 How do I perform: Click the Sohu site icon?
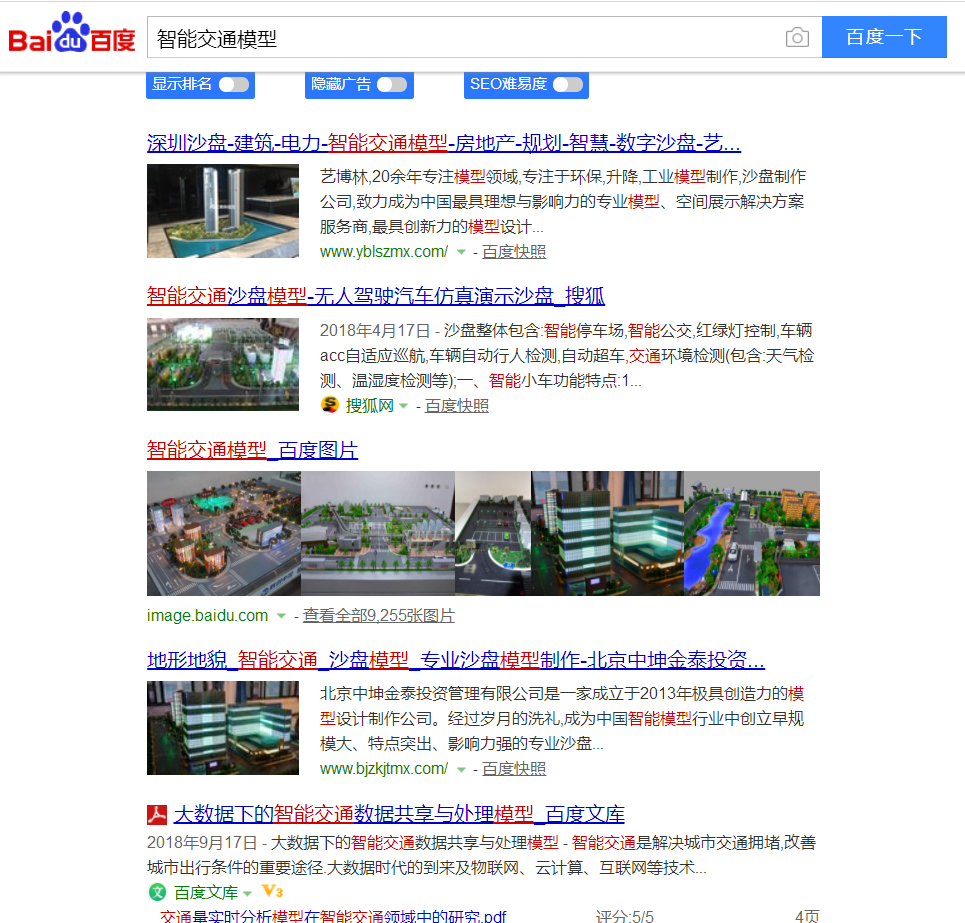(330, 405)
